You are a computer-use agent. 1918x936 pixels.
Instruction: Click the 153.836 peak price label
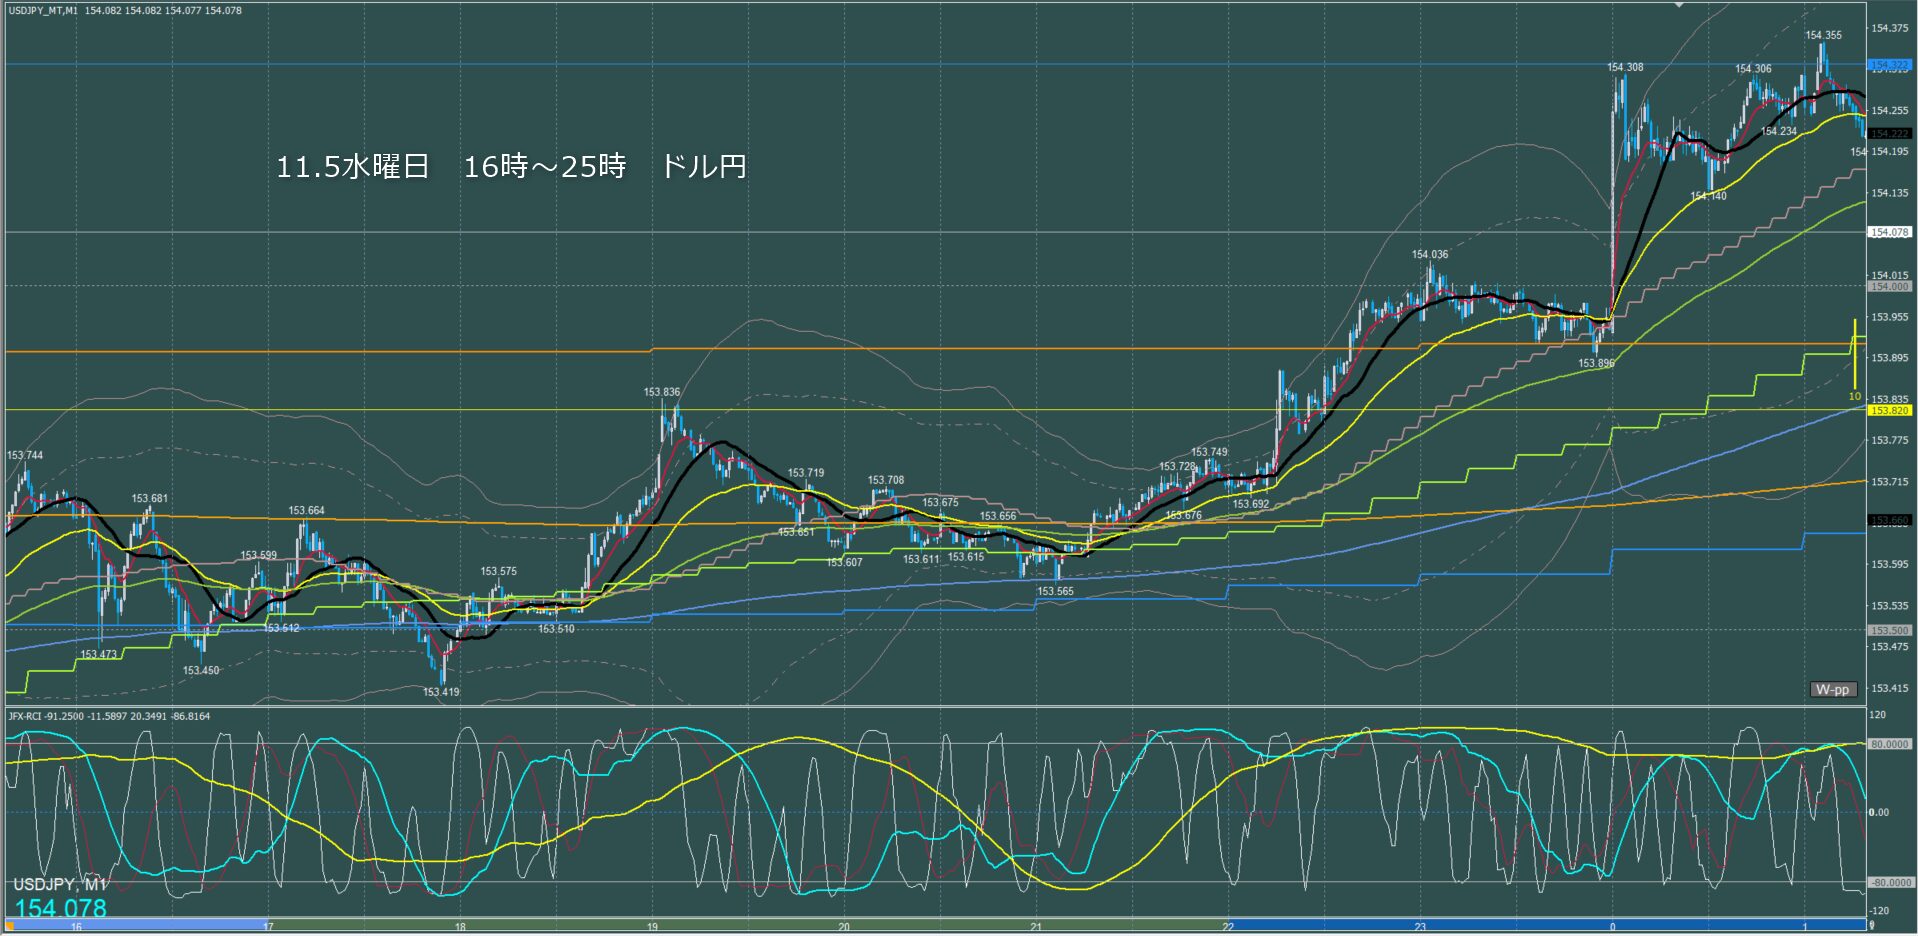(661, 393)
